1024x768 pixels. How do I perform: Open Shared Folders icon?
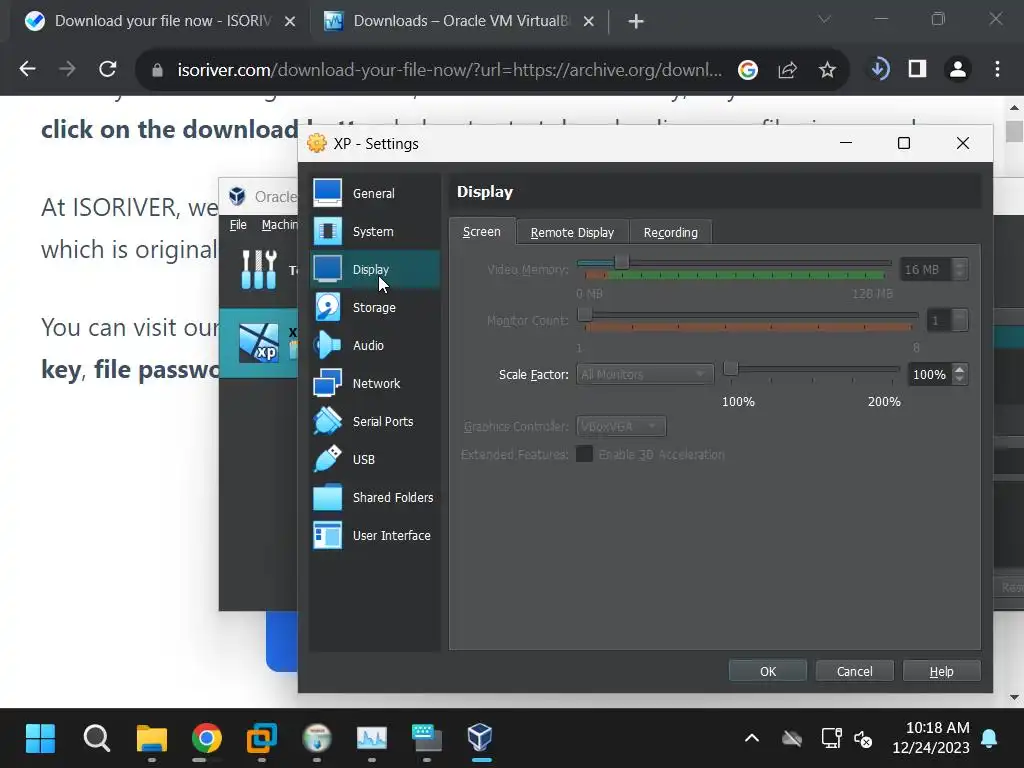327,497
